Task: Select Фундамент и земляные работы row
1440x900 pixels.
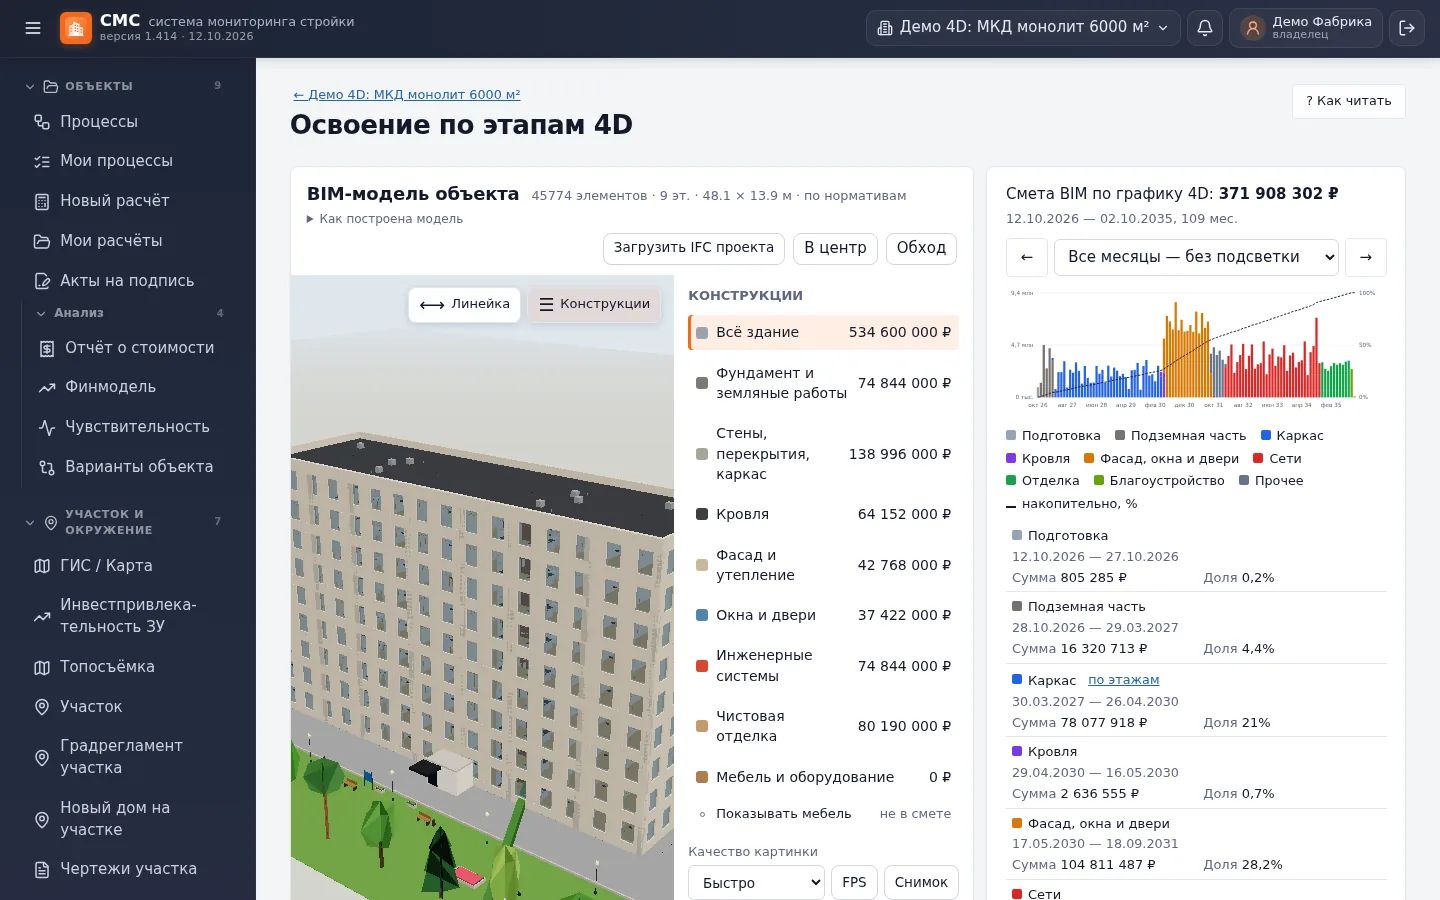Action: pos(823,383)
